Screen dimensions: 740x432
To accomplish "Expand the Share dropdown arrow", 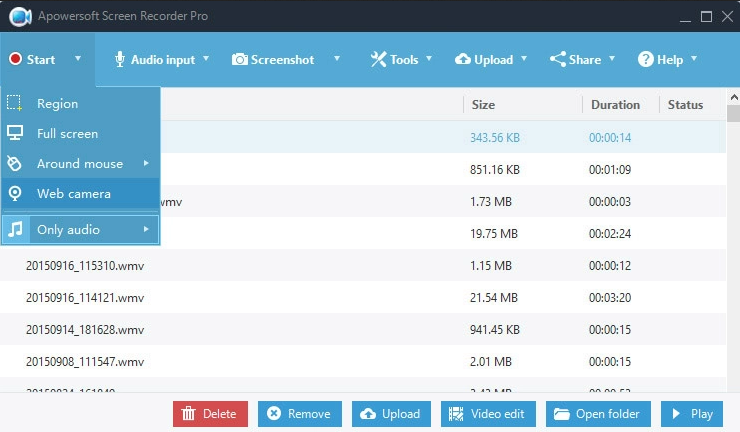I will pos(612,59).
